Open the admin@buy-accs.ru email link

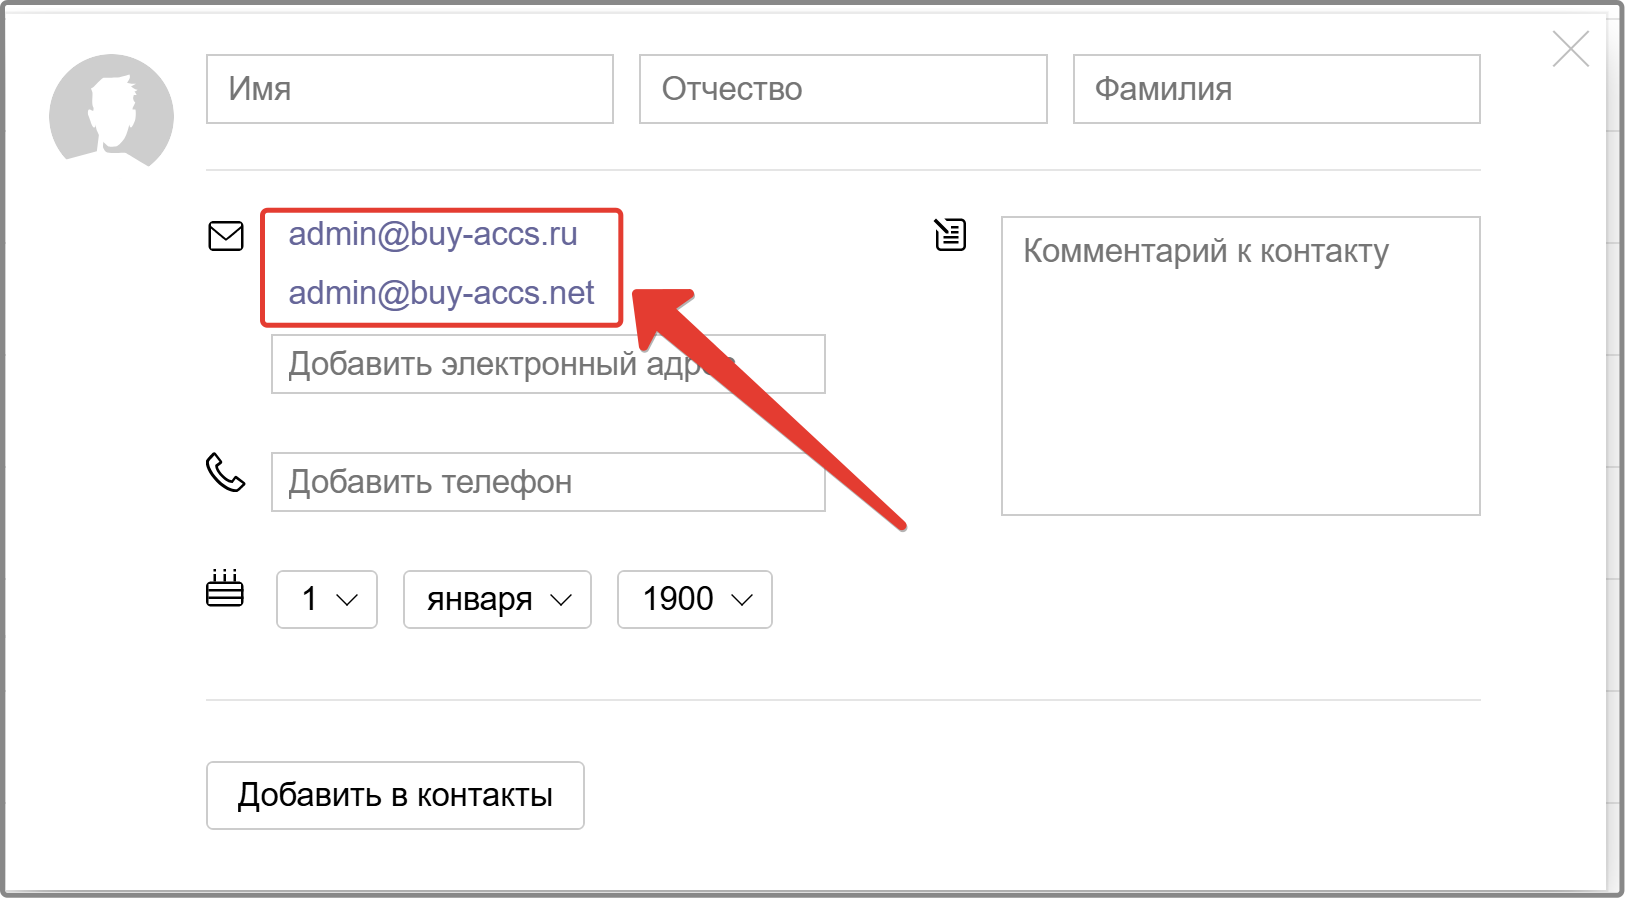(x=433, y=234)
